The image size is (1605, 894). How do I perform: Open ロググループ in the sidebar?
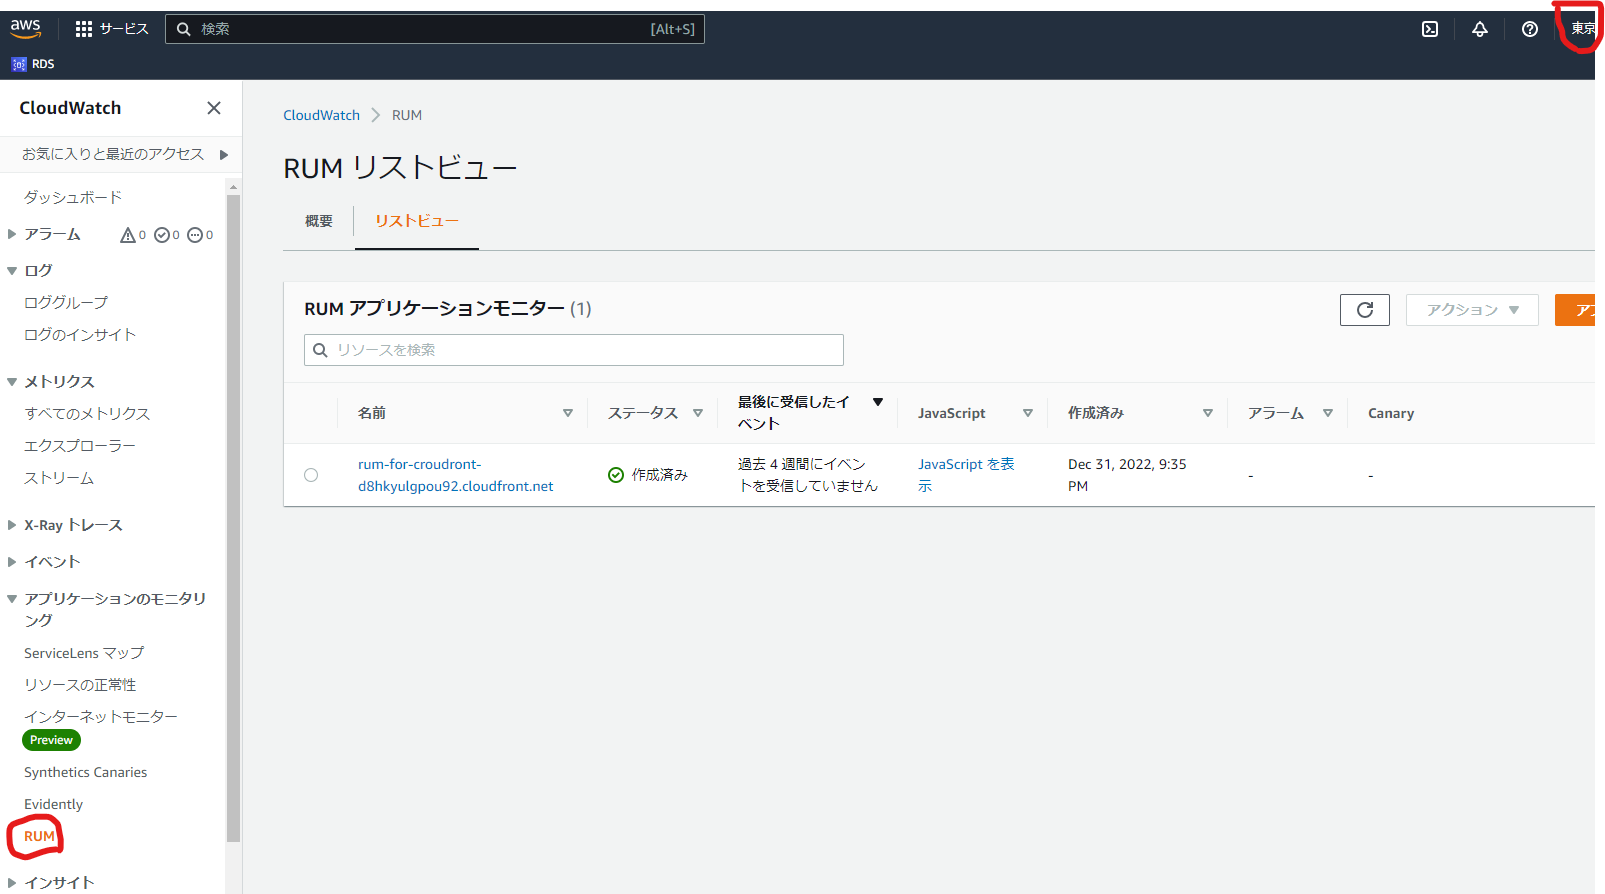tap(66, 302)
